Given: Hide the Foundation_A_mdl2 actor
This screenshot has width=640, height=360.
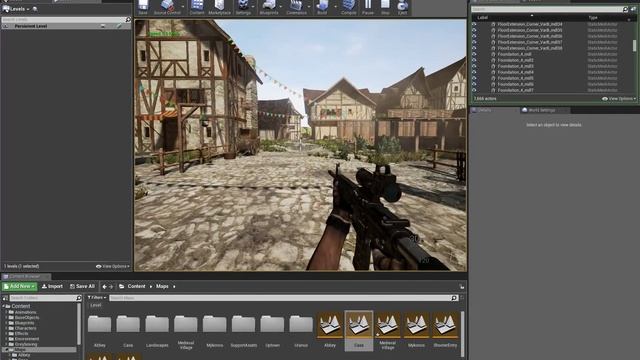Looking at the screenshot, I should (x=474, y=60).
